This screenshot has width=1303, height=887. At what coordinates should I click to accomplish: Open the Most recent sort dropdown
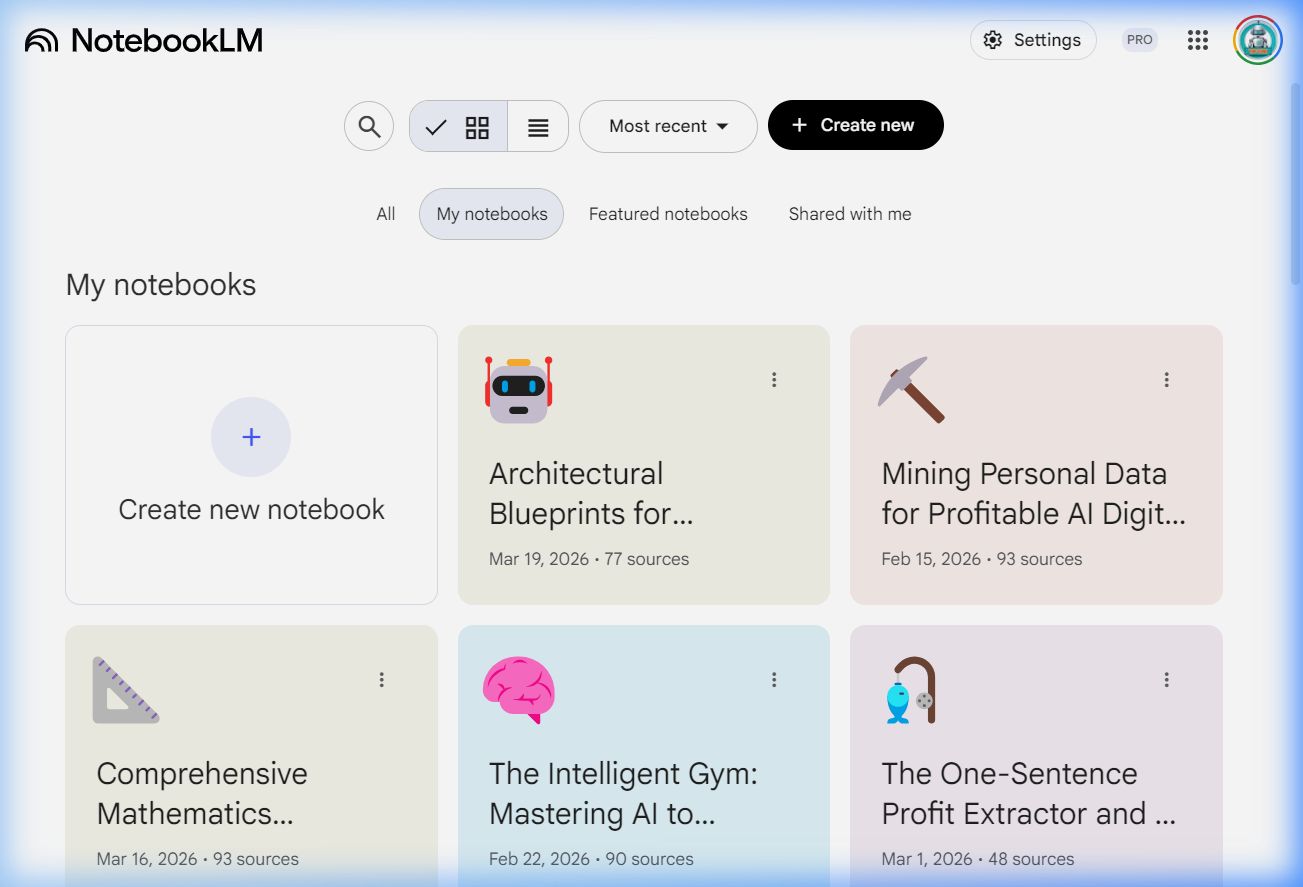pos(668,126)
